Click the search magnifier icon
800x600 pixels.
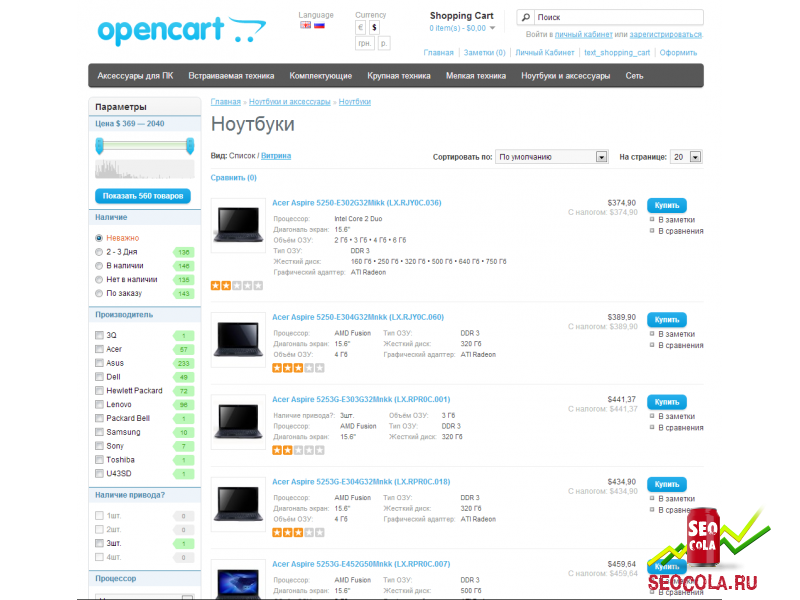(x=526, y=17)
